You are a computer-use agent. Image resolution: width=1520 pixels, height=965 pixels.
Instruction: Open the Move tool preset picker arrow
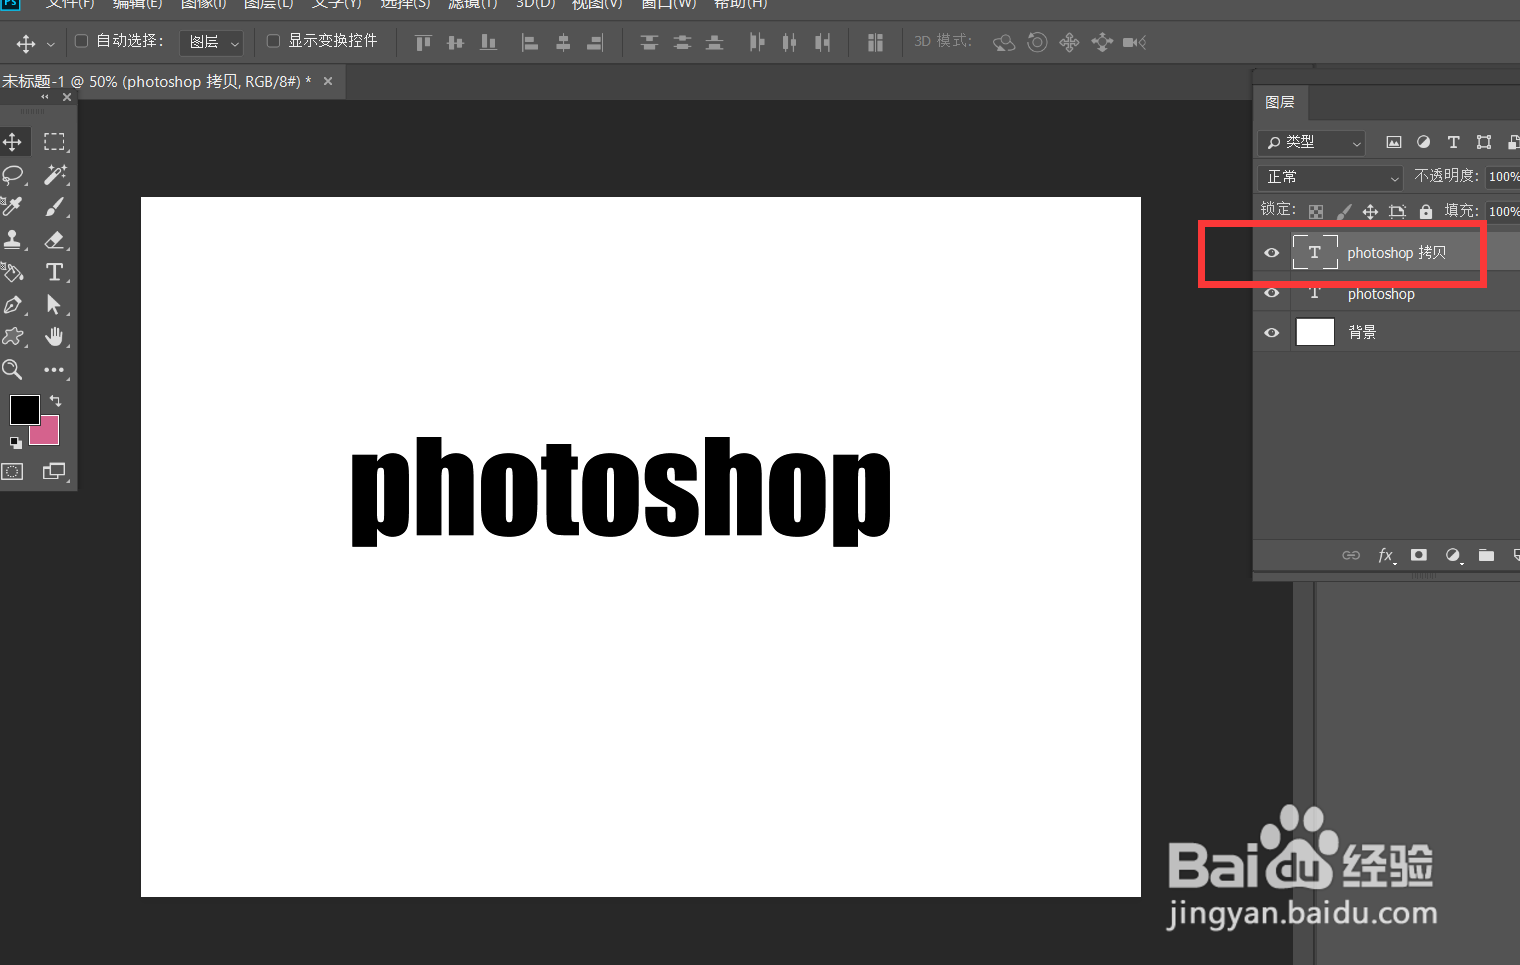(50, 44)
